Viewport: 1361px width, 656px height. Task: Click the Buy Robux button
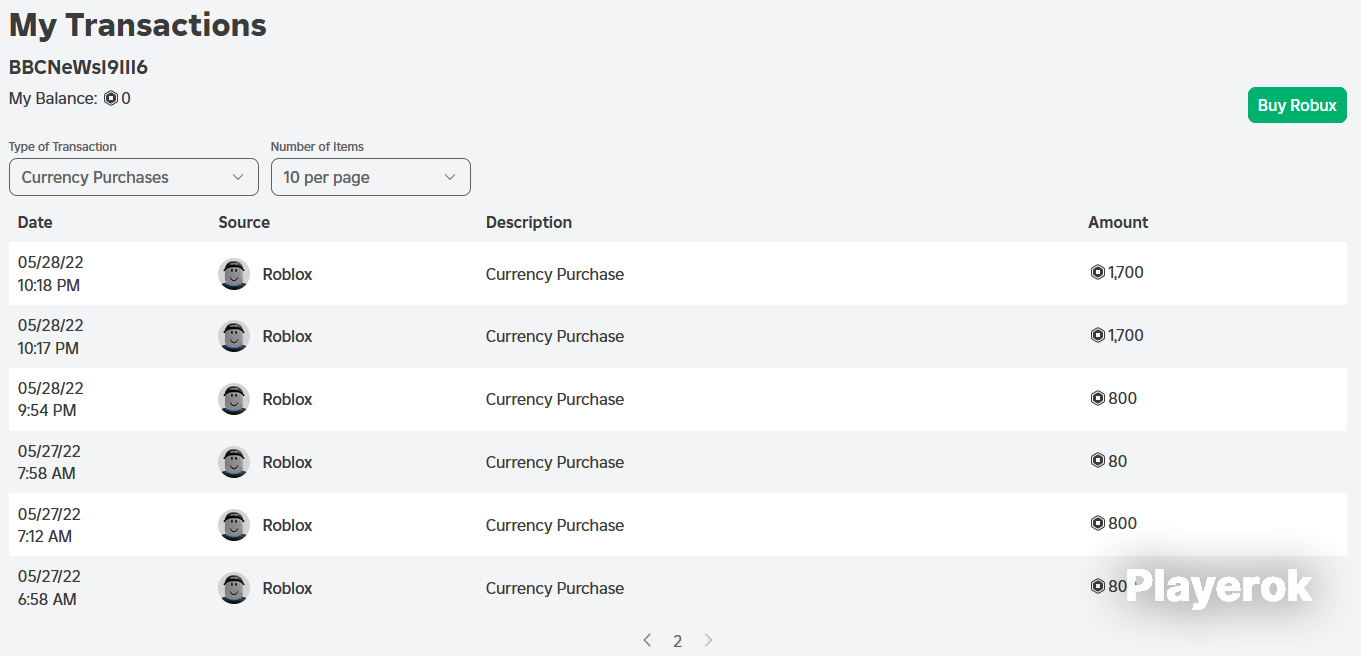coord(1297,105)
